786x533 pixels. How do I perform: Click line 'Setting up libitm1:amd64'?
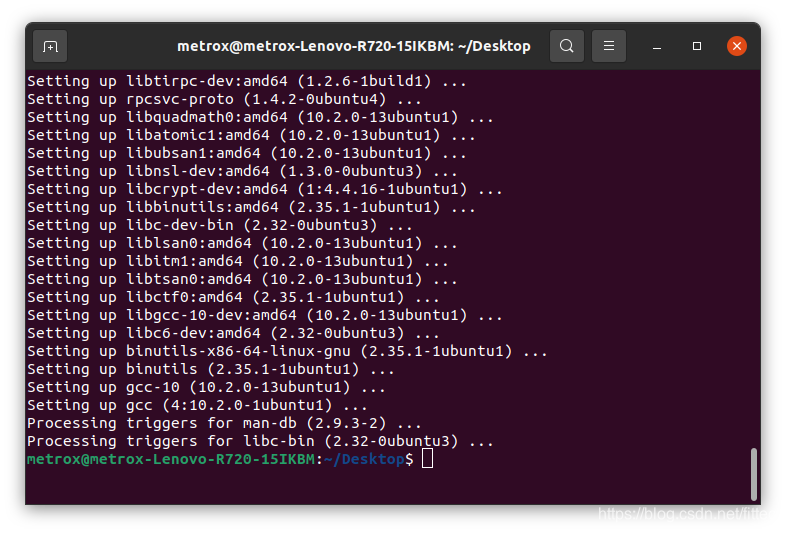(x=238, y=262)
